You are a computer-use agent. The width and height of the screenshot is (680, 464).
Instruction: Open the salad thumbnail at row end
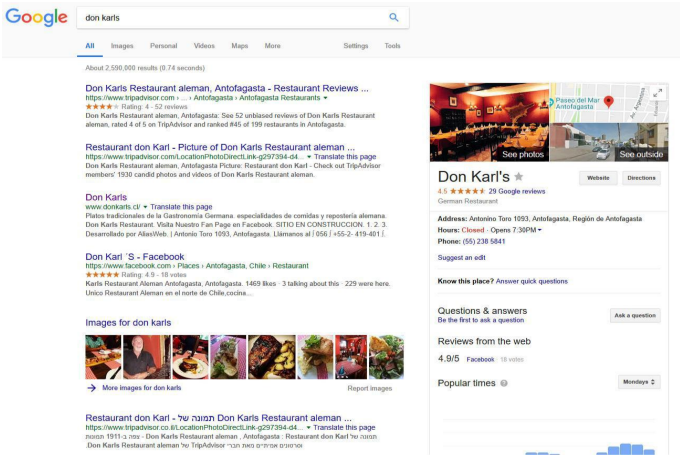[x=386, y=357]
